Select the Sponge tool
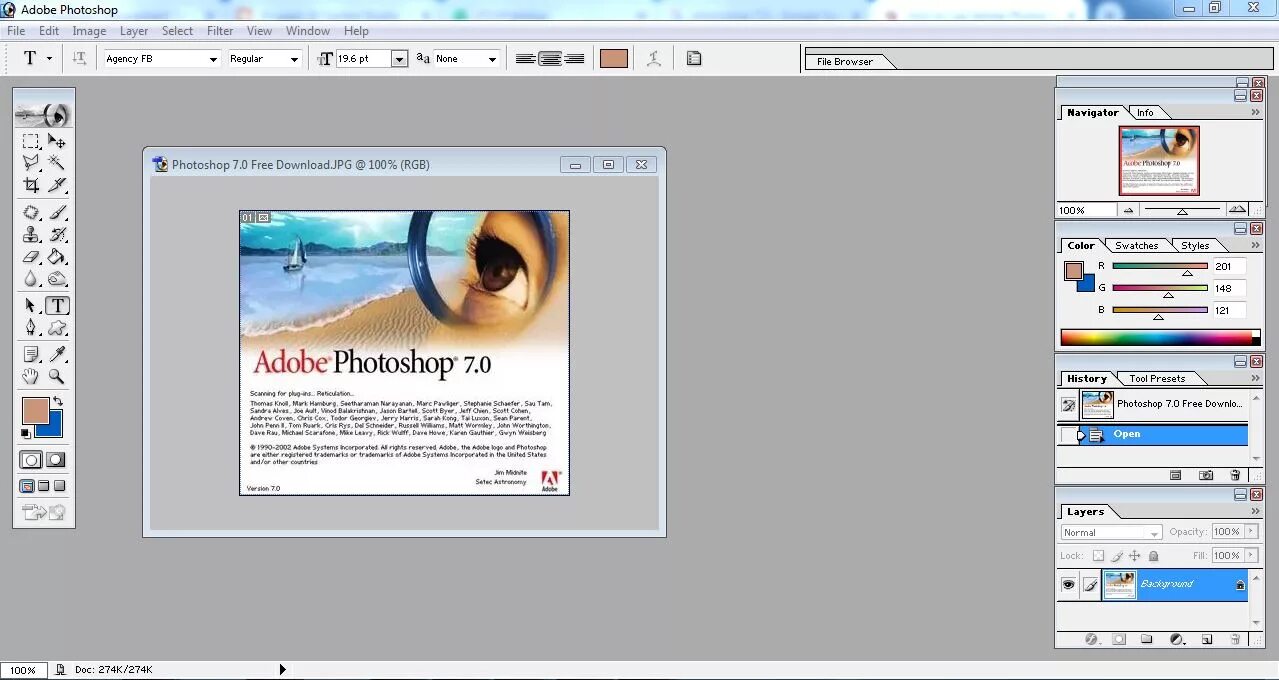The height and width of the screenshot is (680, 1279). (x=57, y=279)
